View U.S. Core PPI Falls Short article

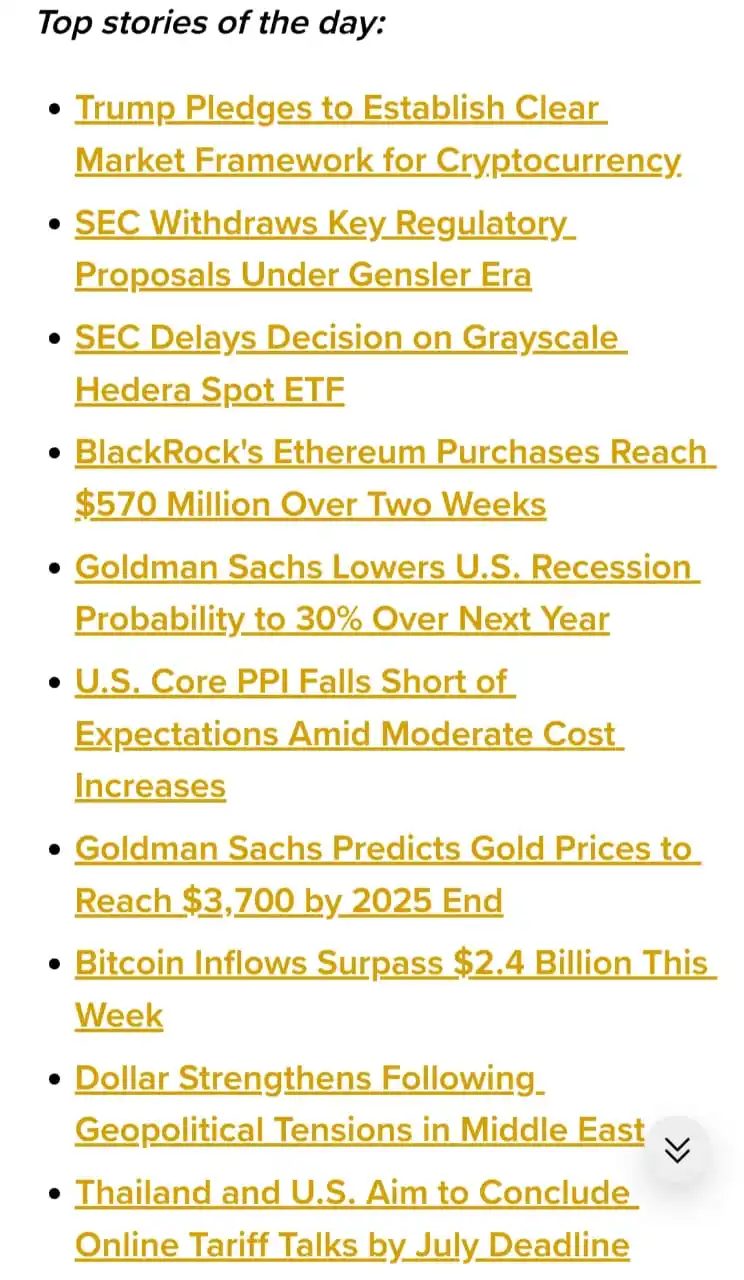click(349, 734)
